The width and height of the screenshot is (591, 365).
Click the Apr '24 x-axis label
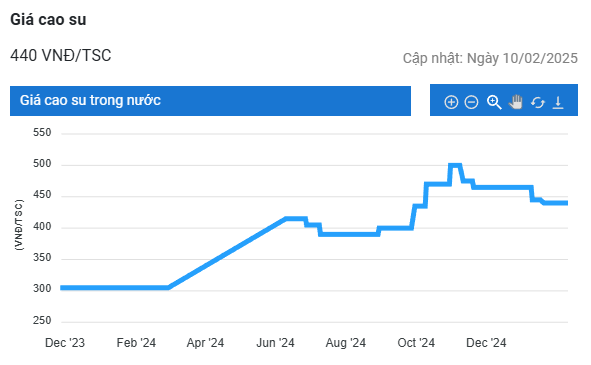pos(205,343)
